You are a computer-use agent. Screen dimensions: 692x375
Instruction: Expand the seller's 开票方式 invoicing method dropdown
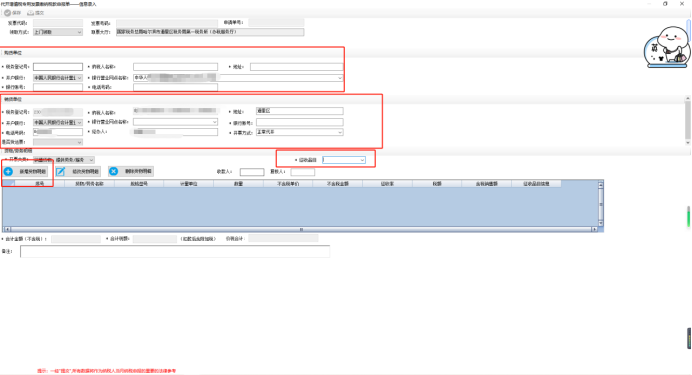tap(300, 132)
